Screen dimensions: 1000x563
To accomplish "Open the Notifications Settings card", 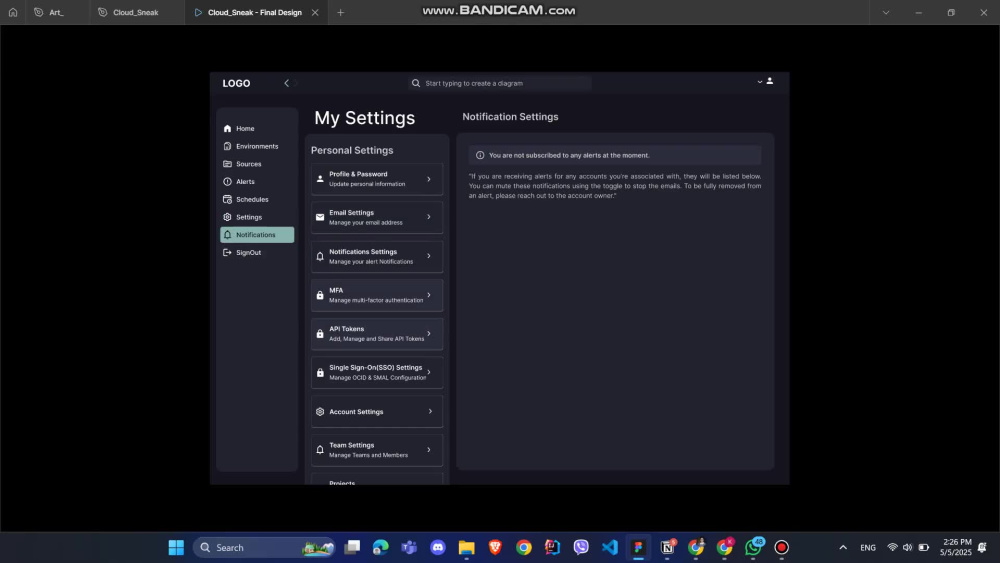I will [377, 256].
